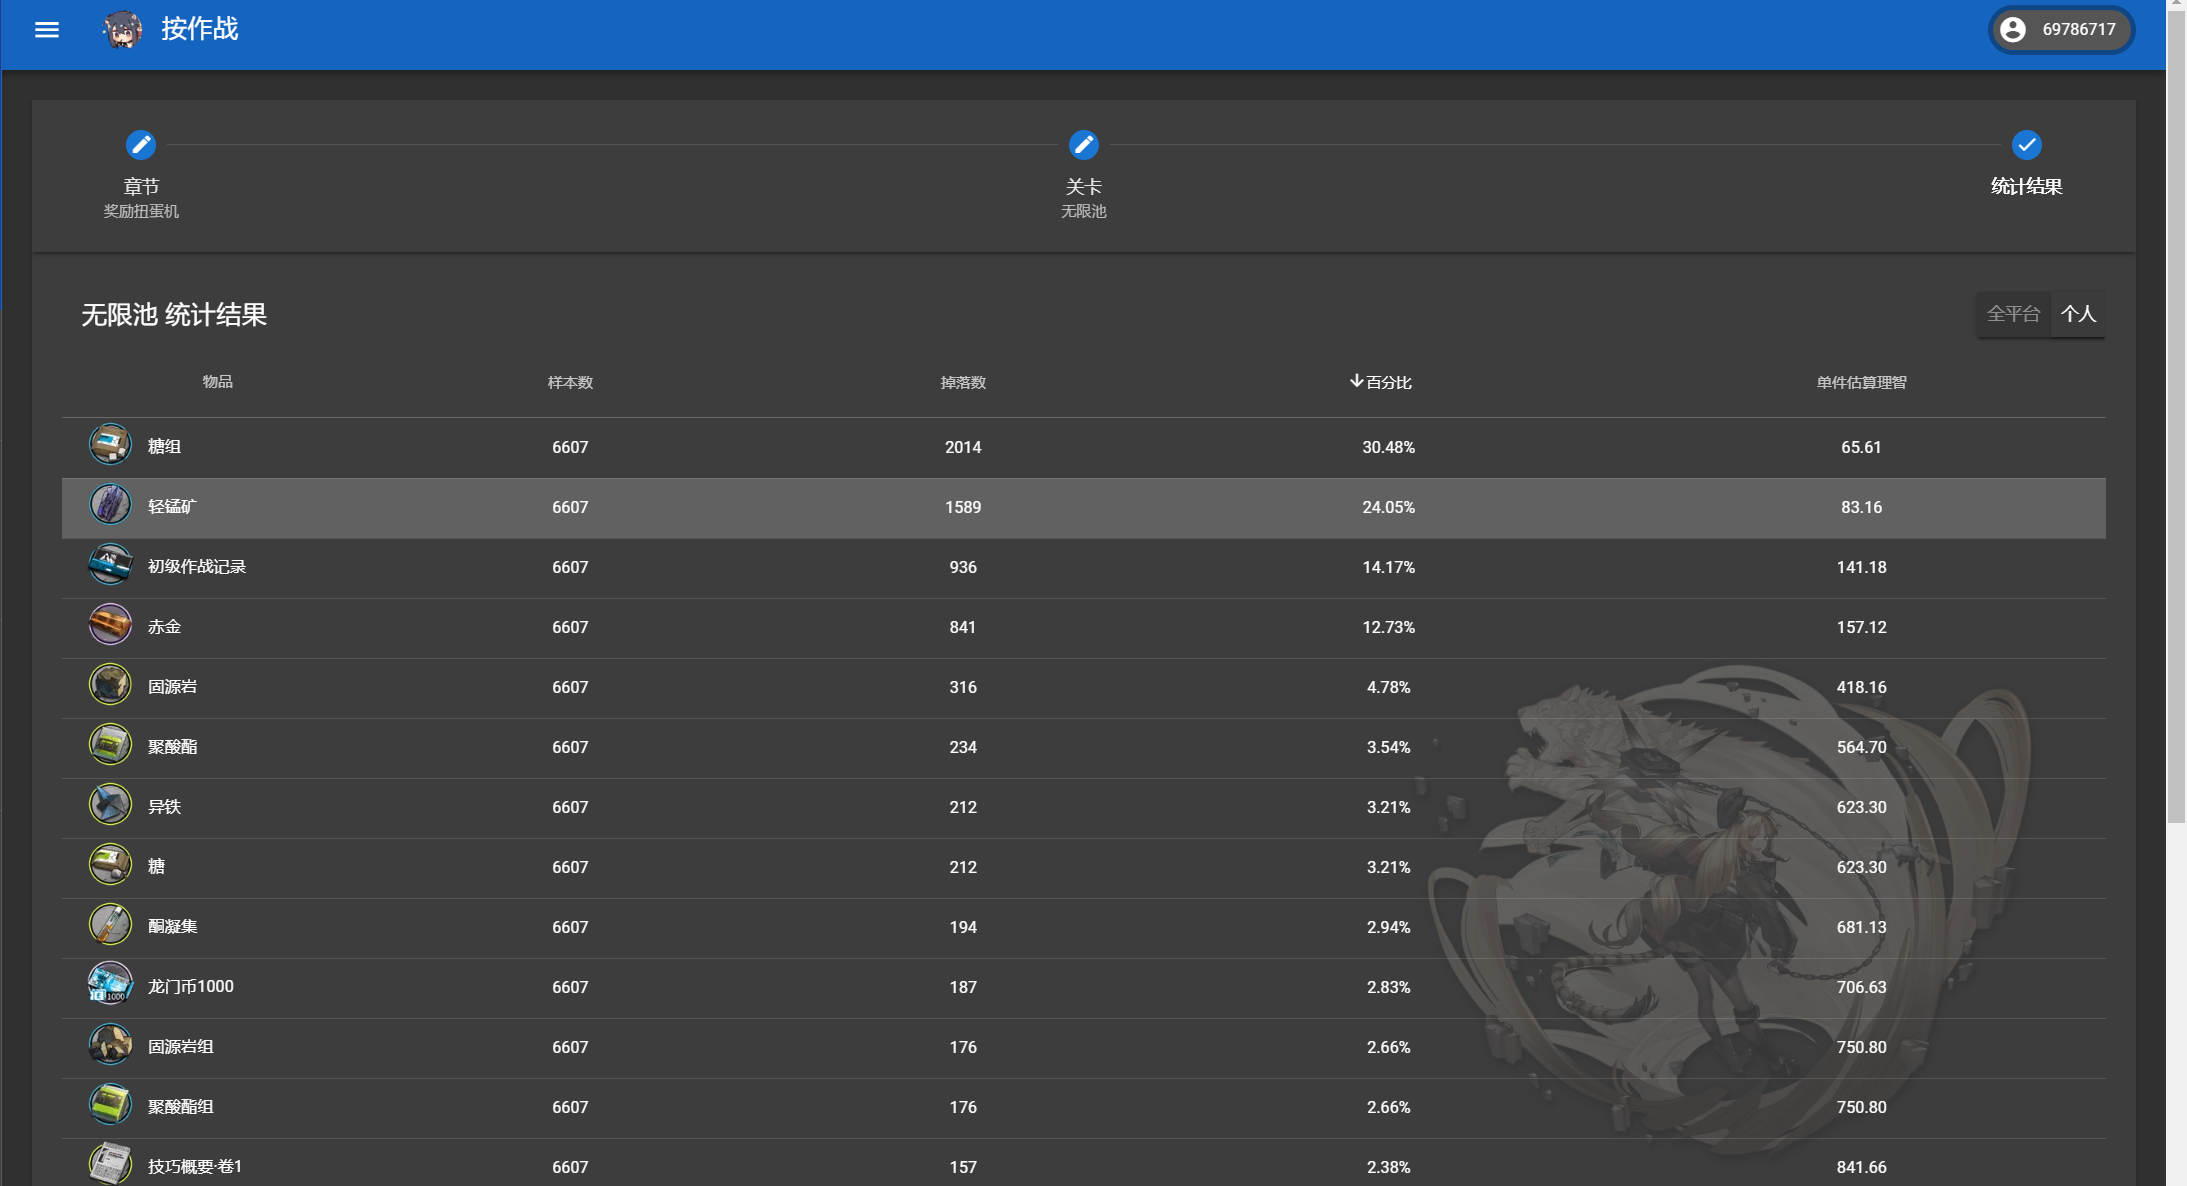
Task: Click the 糖组 item thumbnail icon
Action: coord(110,444)
